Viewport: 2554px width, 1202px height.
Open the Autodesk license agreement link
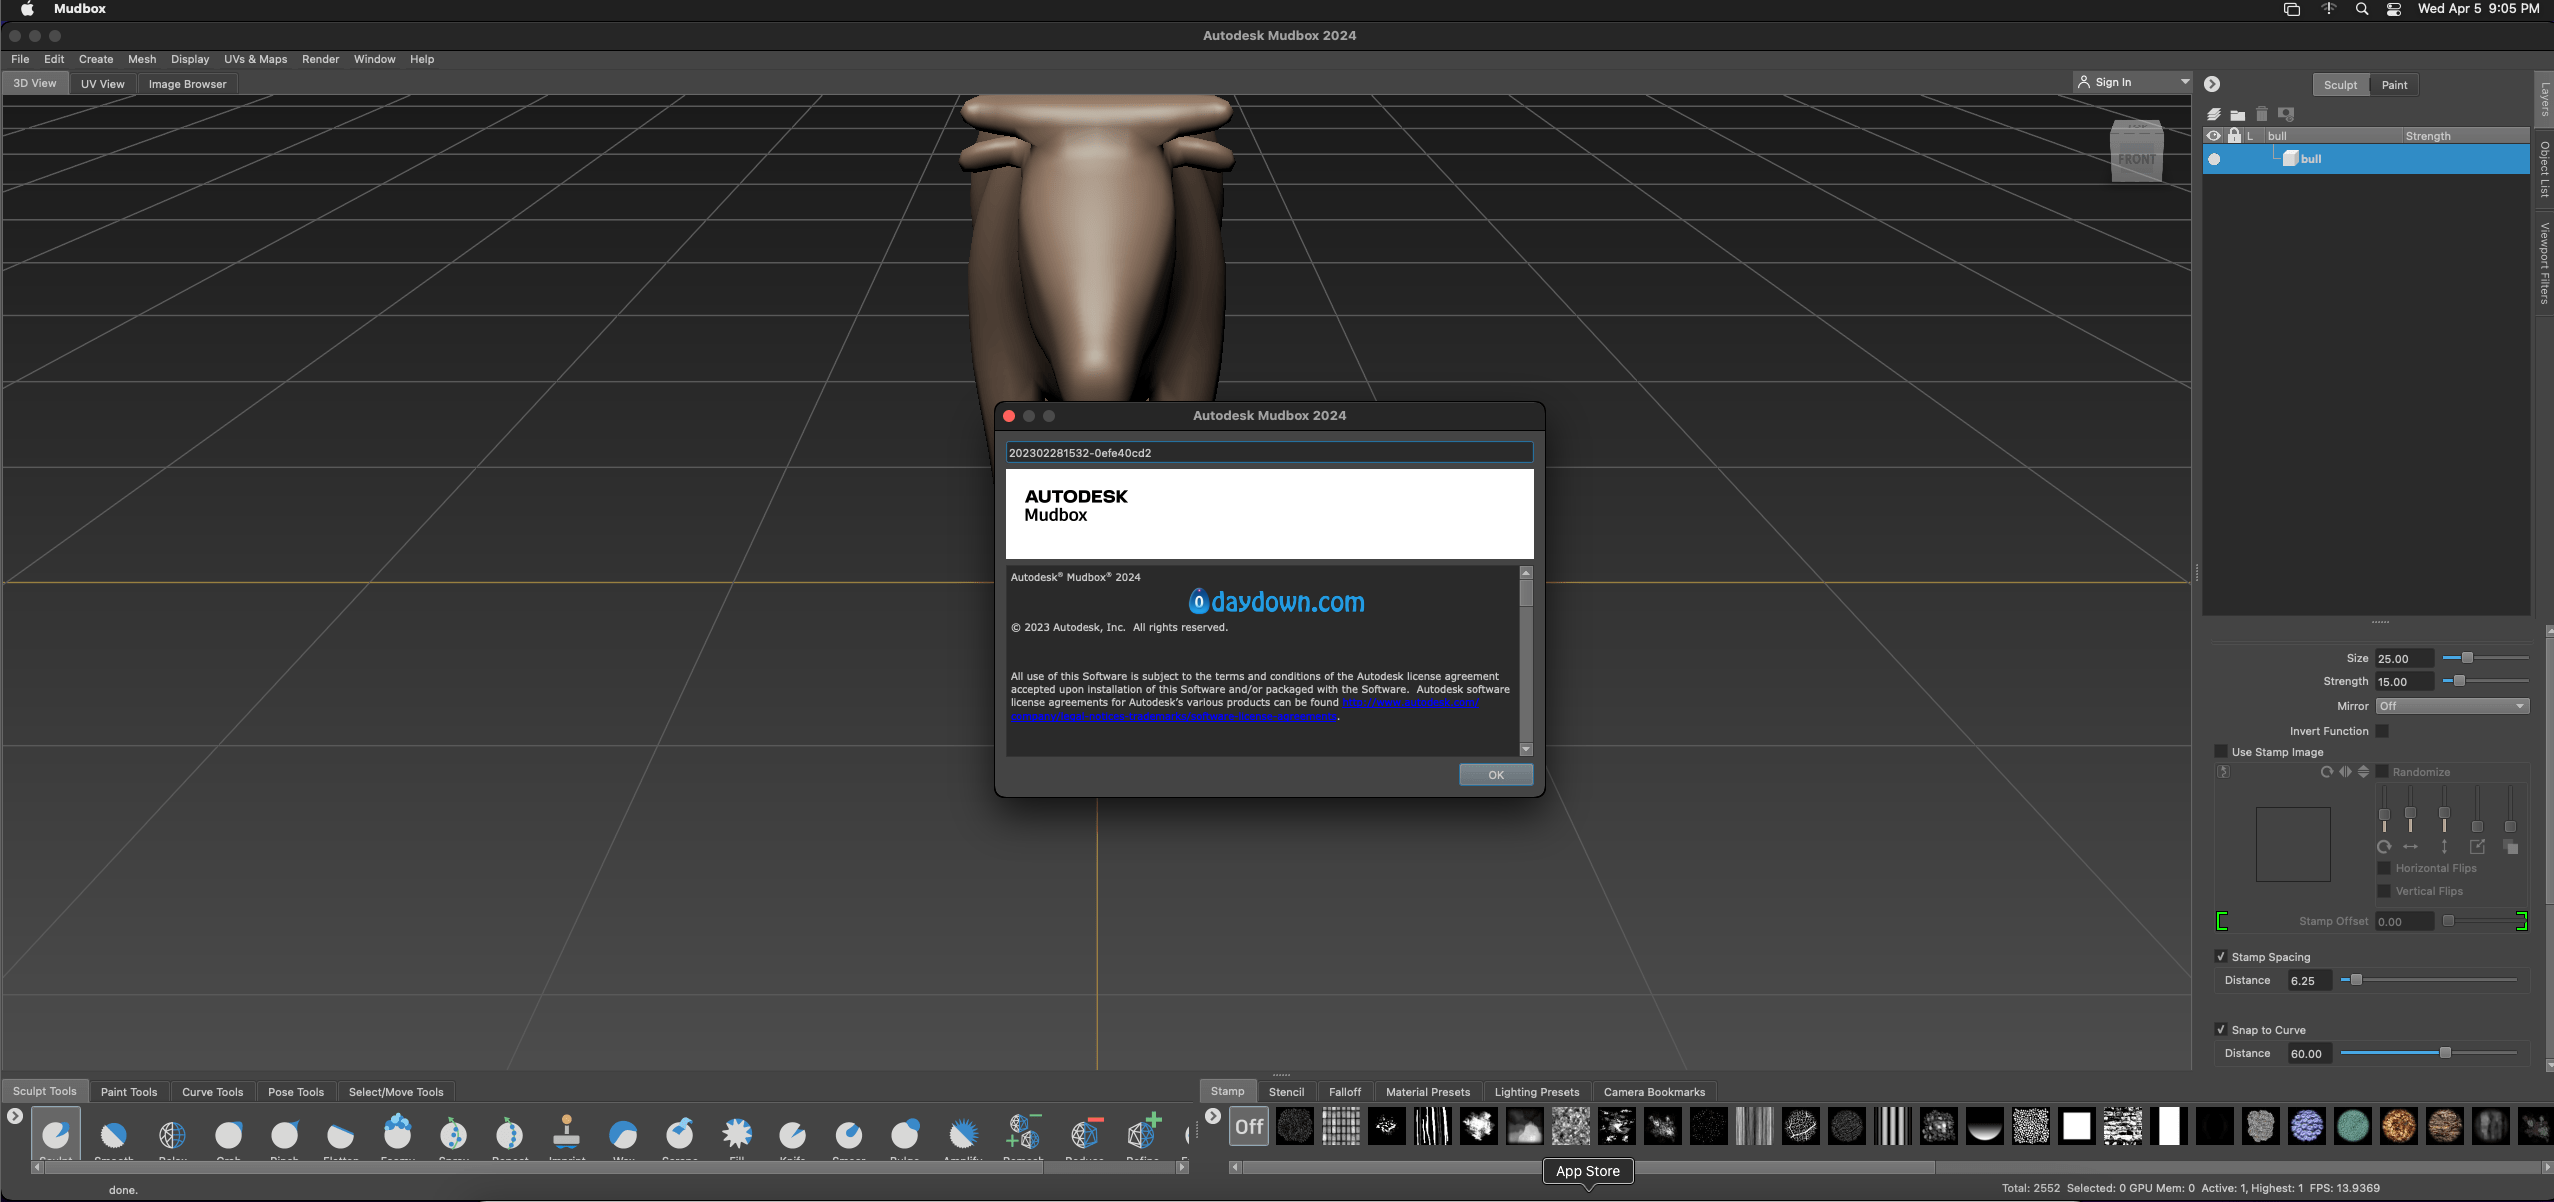[1245, 709]
